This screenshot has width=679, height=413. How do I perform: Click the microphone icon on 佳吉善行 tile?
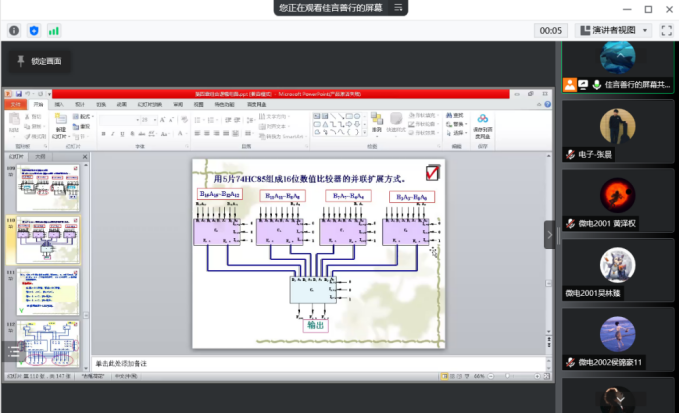596,85
